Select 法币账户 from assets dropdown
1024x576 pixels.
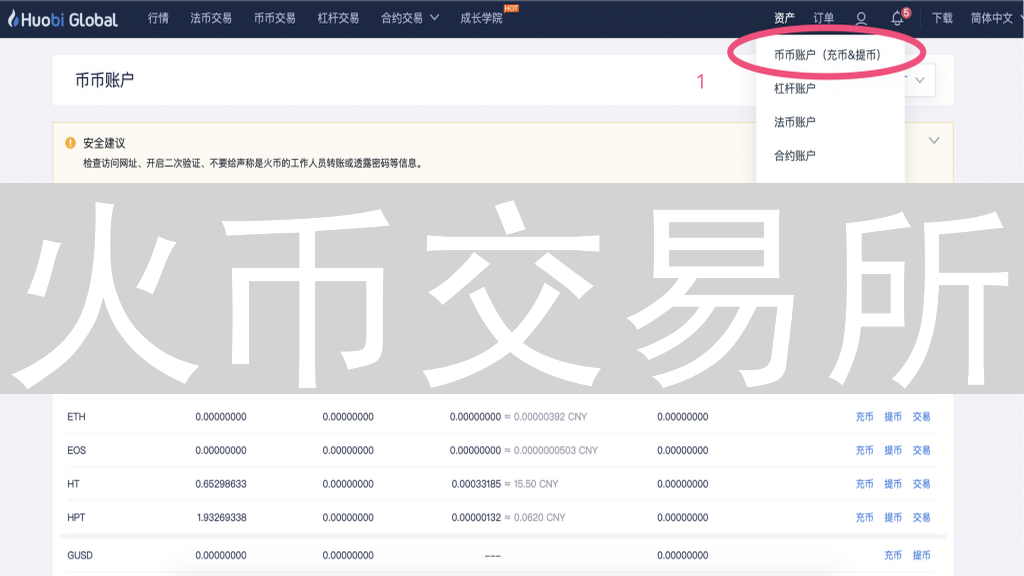(795, 122)
